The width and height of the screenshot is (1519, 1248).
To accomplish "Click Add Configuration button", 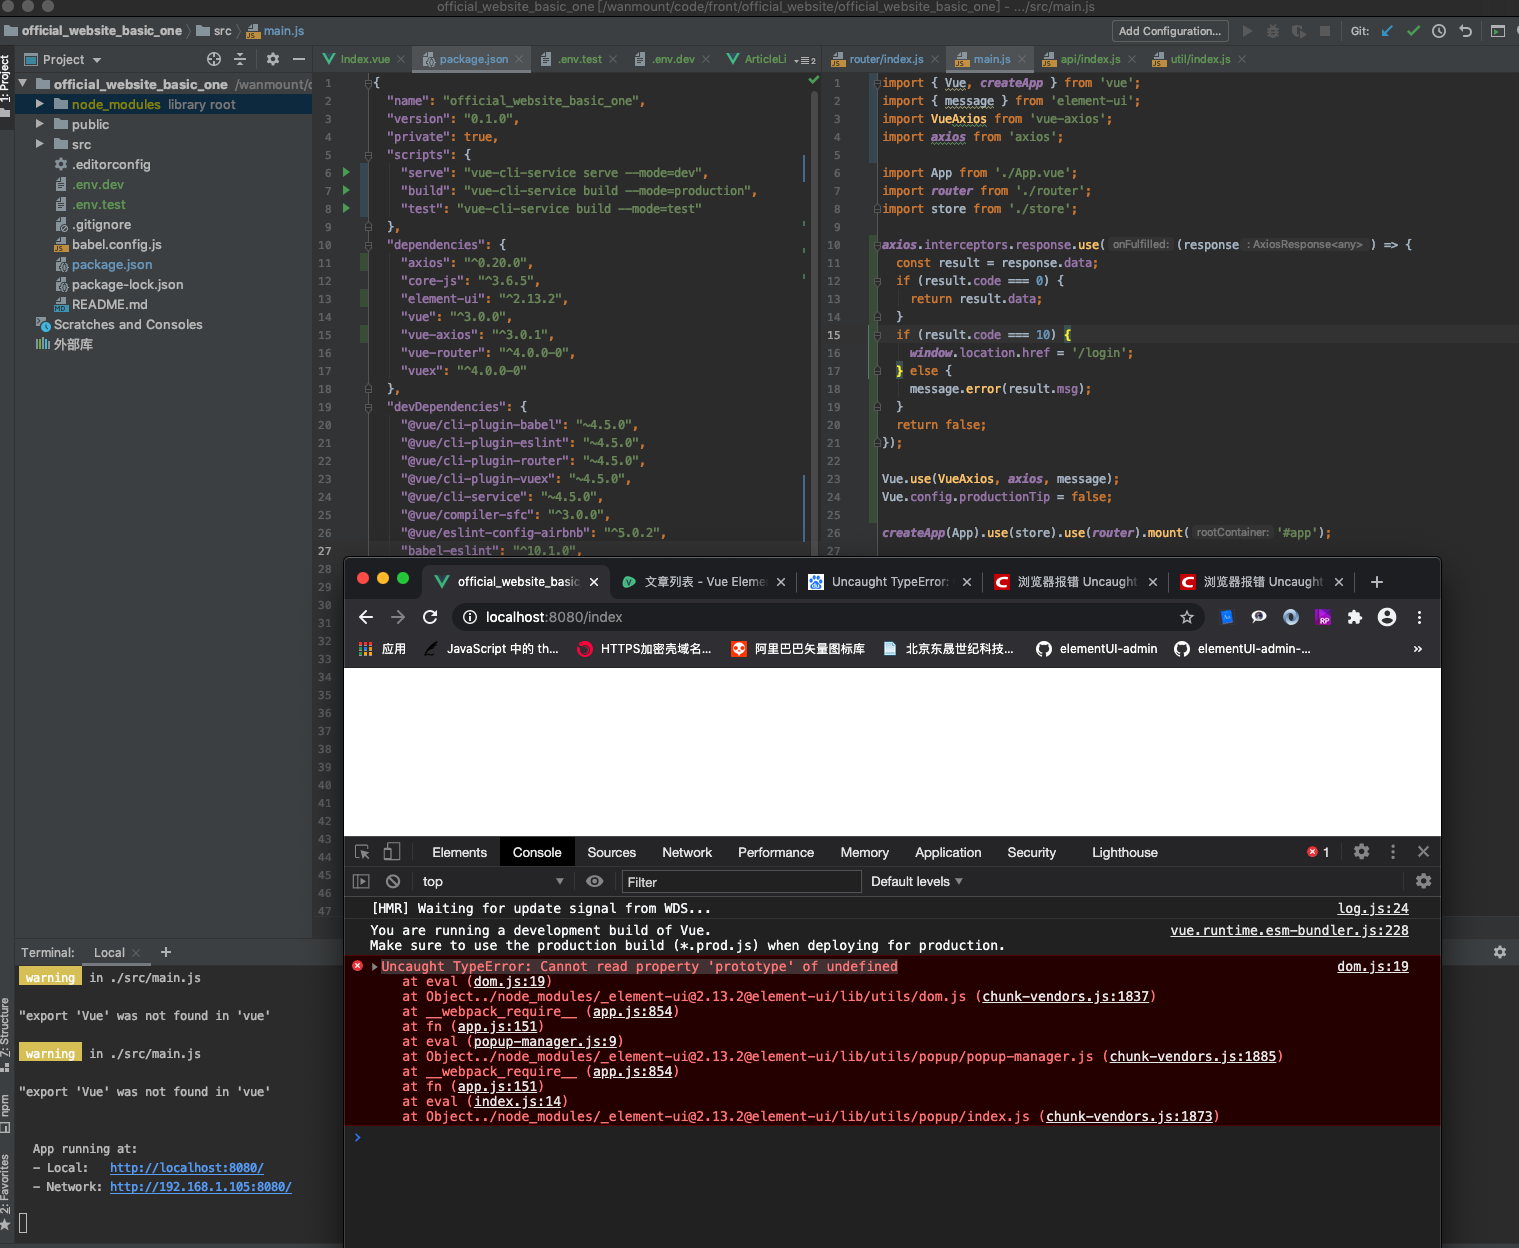I will click(1169, 31).
